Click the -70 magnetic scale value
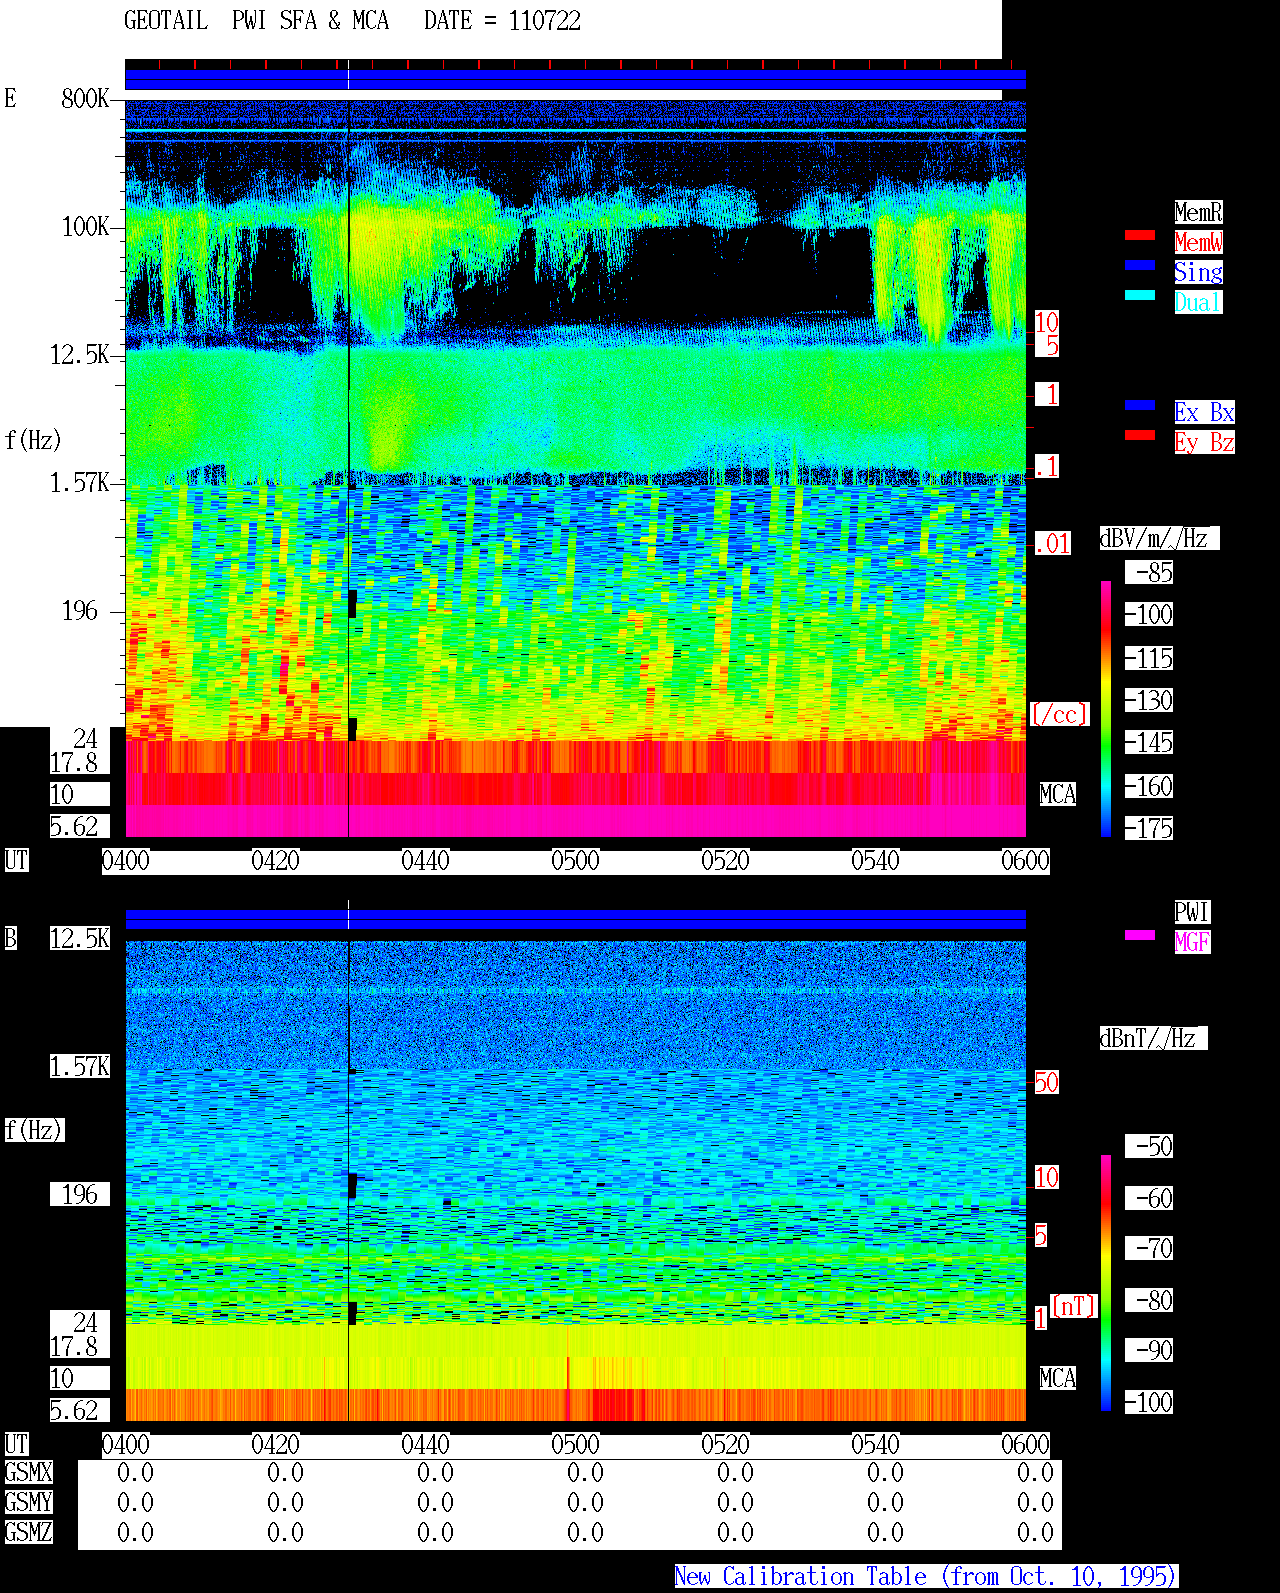This screenshot has height=1593, width=1280. pos(1149,1248)
